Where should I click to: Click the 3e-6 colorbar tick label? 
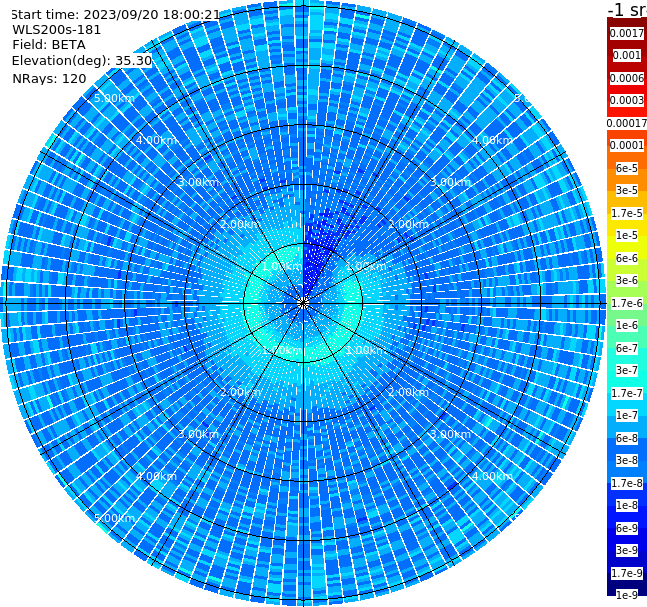(627, 280)
